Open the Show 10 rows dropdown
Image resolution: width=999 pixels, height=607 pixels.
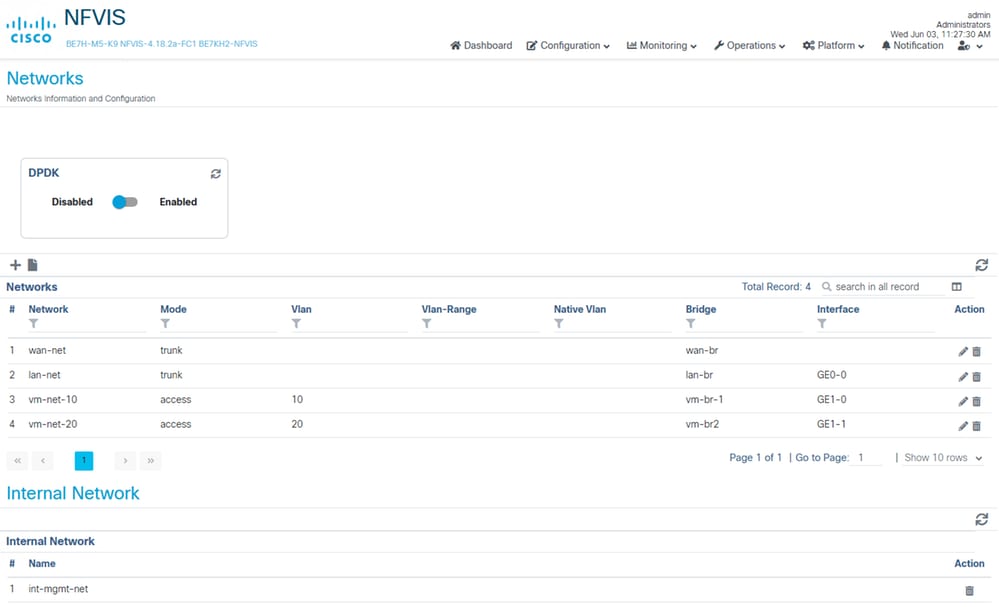(x=944, y=458)
